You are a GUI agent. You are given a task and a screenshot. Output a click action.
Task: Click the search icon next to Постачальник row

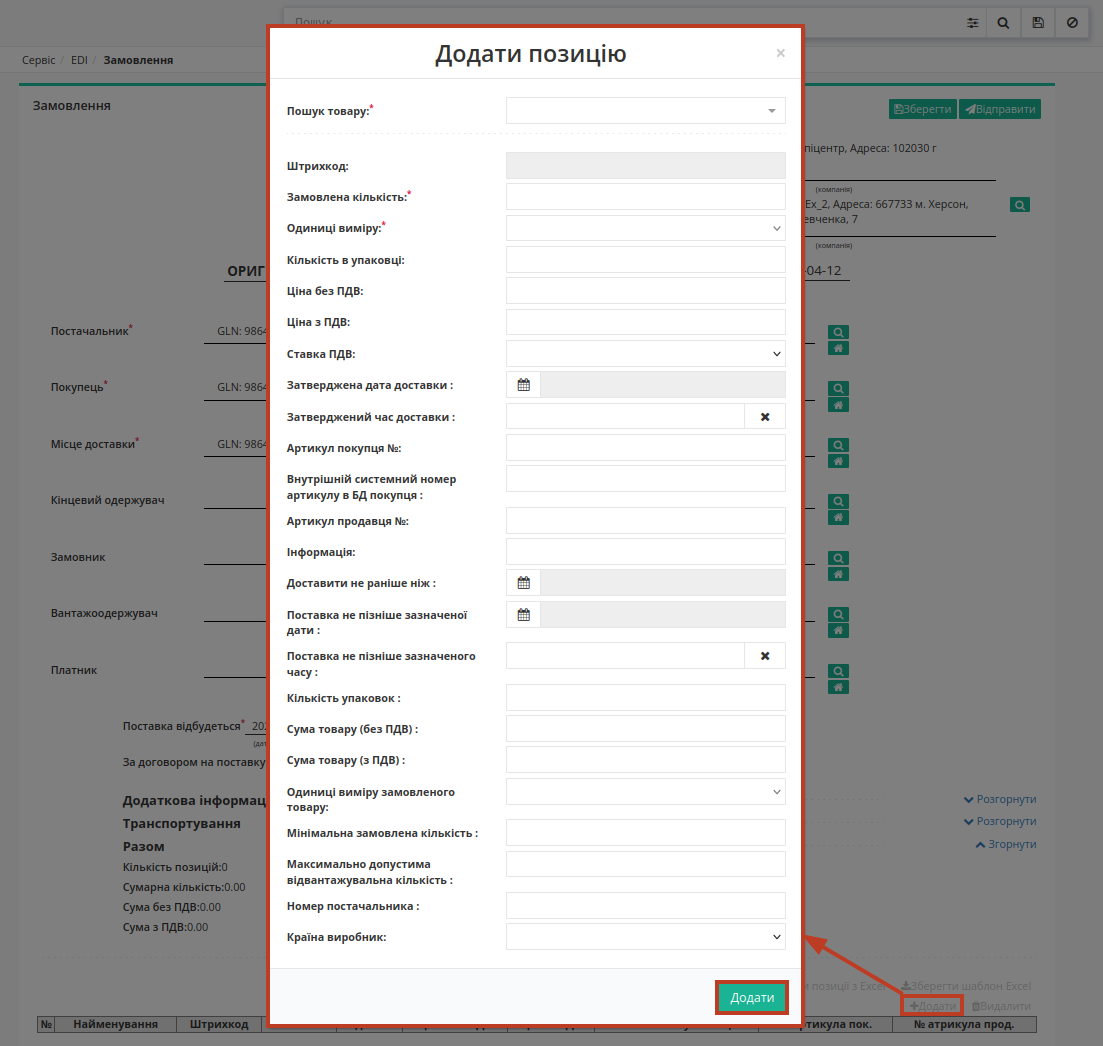click(839, 332)
